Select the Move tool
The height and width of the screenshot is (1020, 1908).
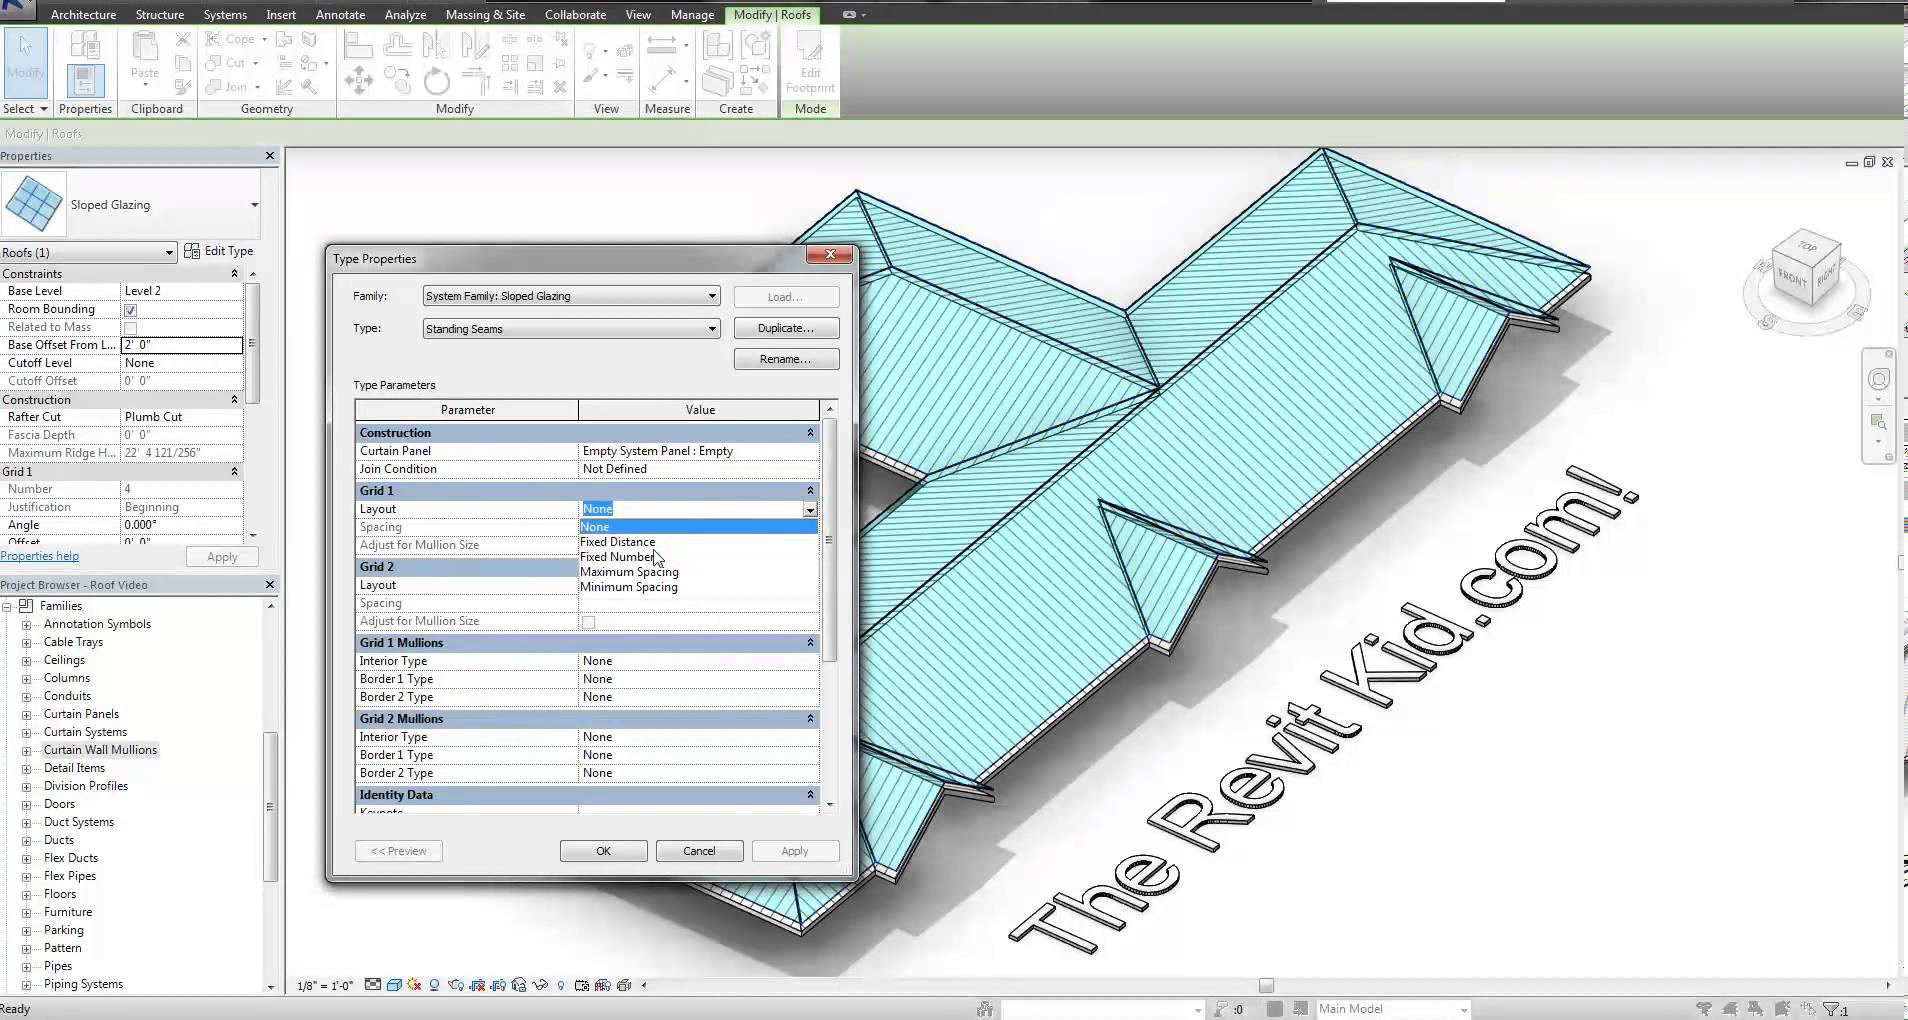[x=358, y=81]
